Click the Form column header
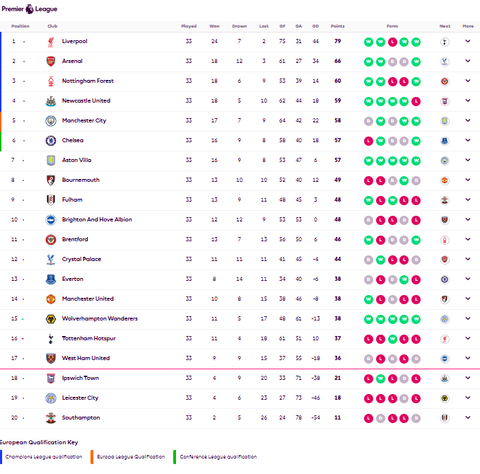Screen dimensions: 480x474 point(392,26)
